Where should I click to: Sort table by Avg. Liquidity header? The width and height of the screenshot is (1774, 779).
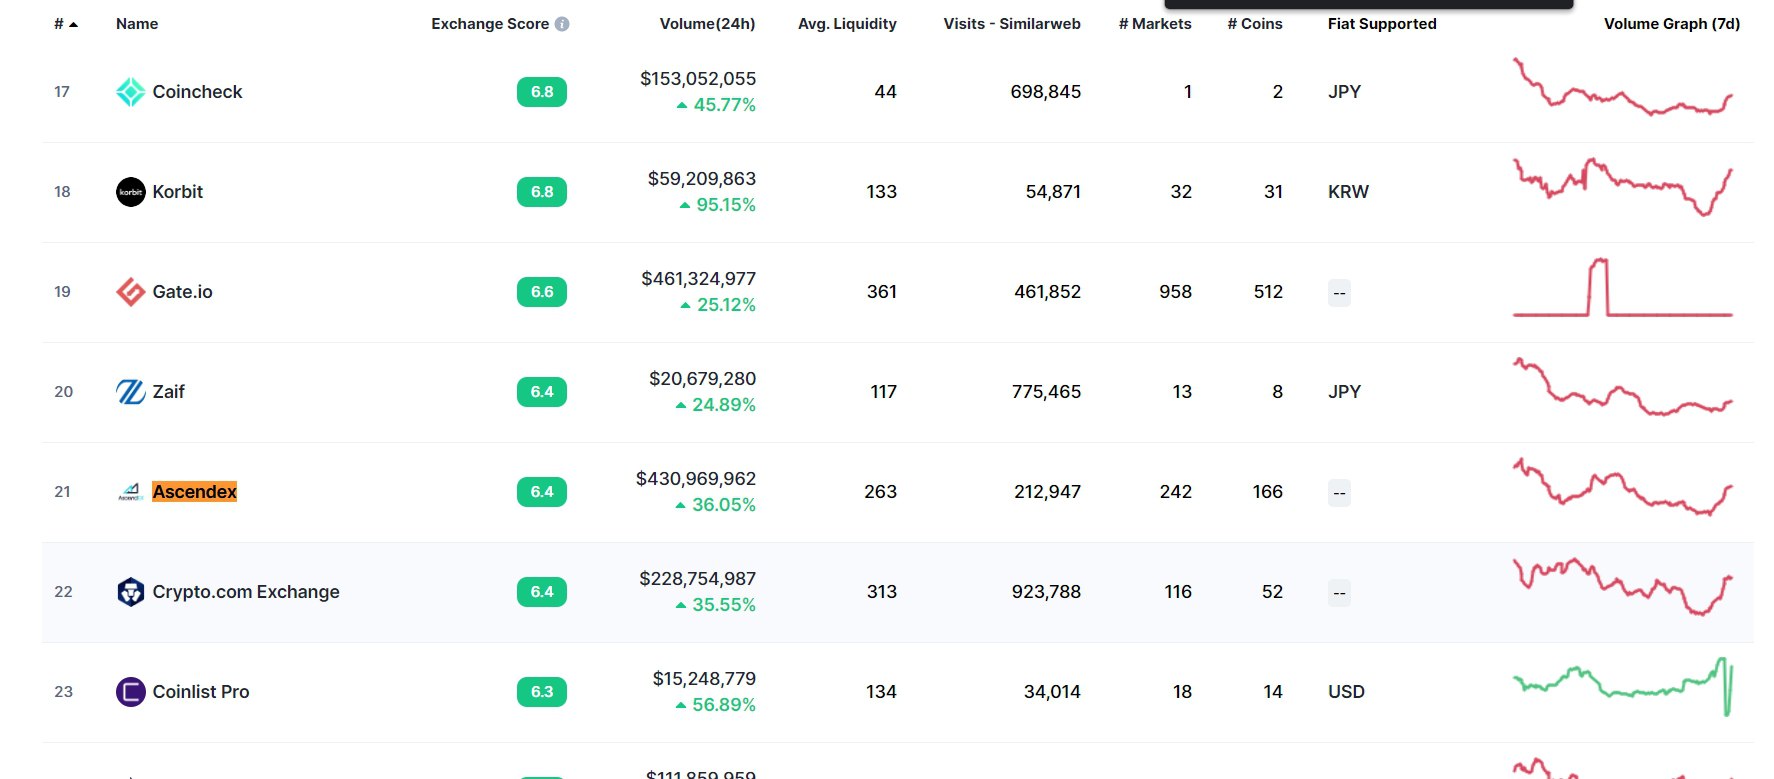click(847, 24)
